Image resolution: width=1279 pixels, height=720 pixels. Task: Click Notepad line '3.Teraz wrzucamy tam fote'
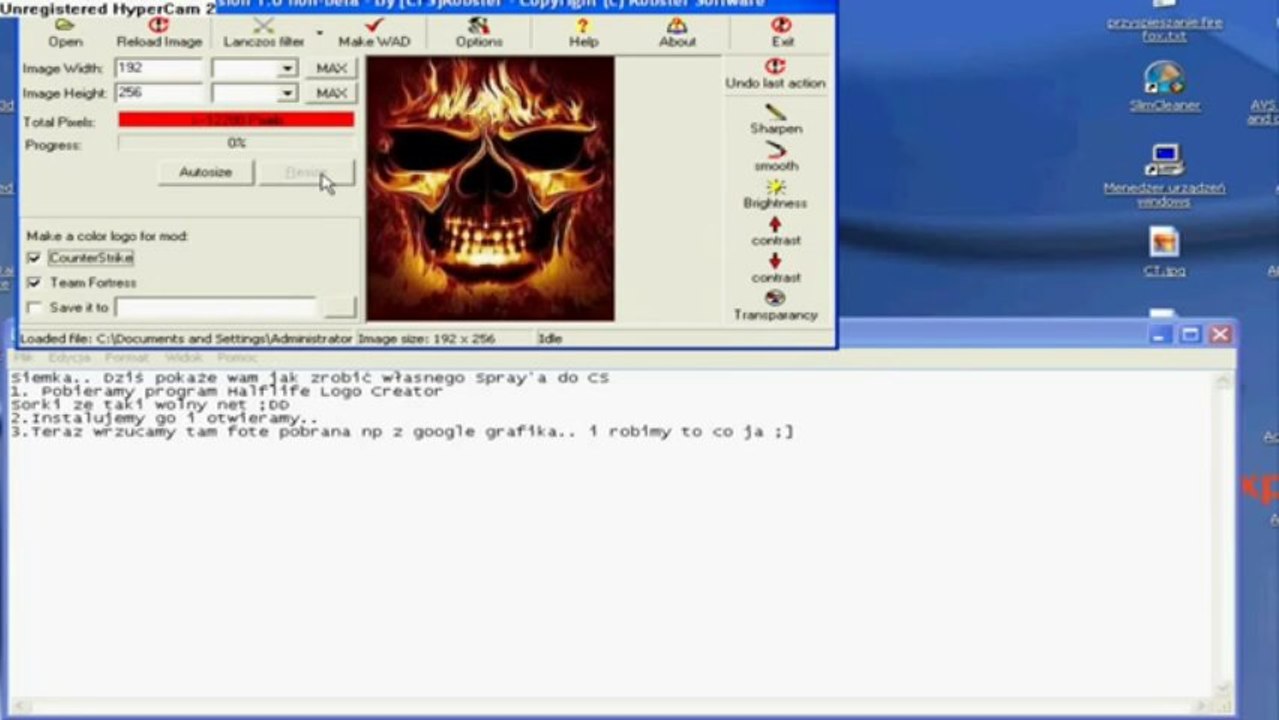tap(402, 433)
